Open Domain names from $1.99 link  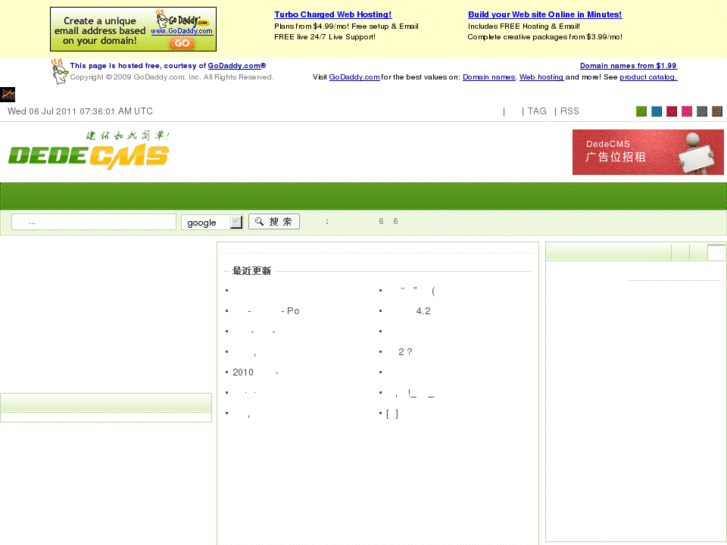(x=628, y=65)
